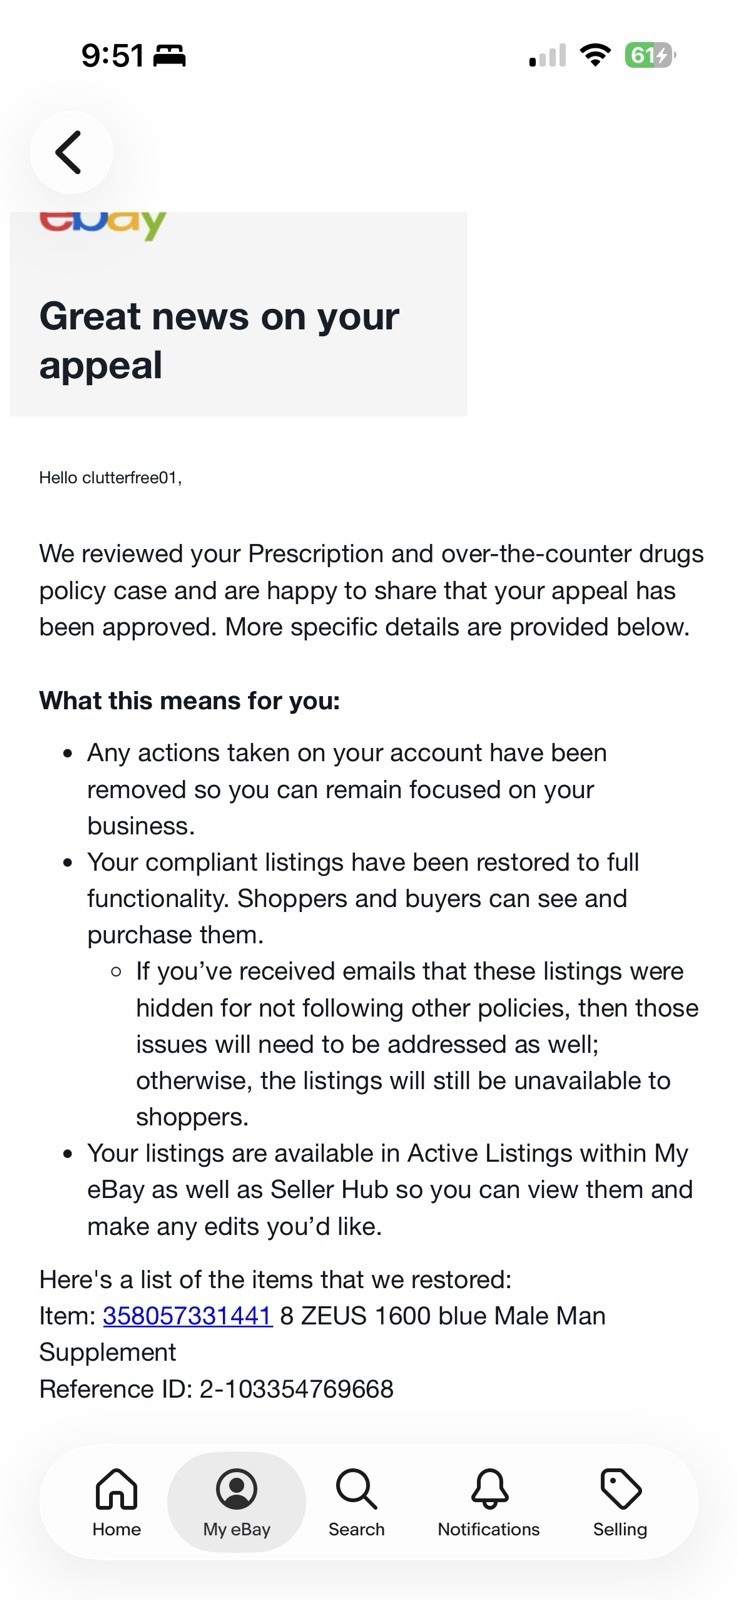Tap the Selling tab label
This screenshot has height=1600, width=738.
[620, 1529]
